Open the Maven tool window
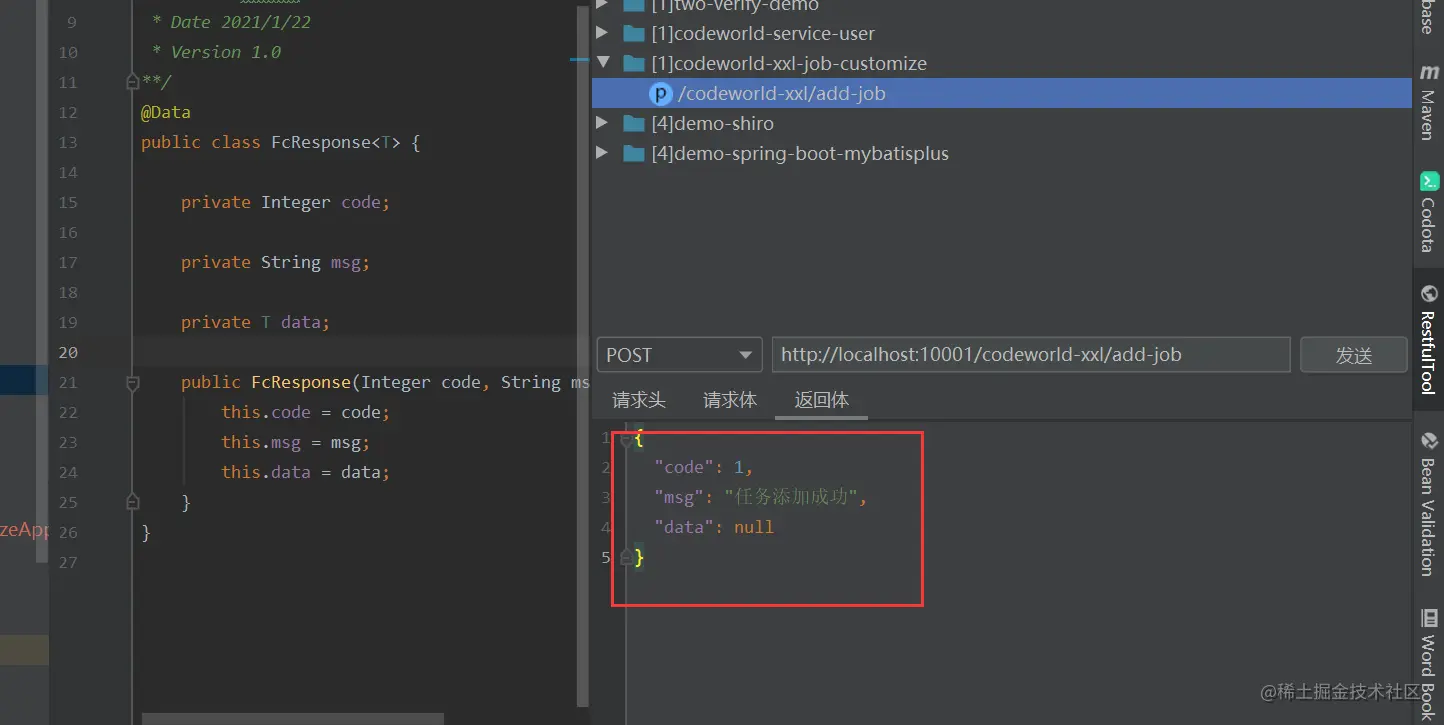 click(x=1428, y=100)
